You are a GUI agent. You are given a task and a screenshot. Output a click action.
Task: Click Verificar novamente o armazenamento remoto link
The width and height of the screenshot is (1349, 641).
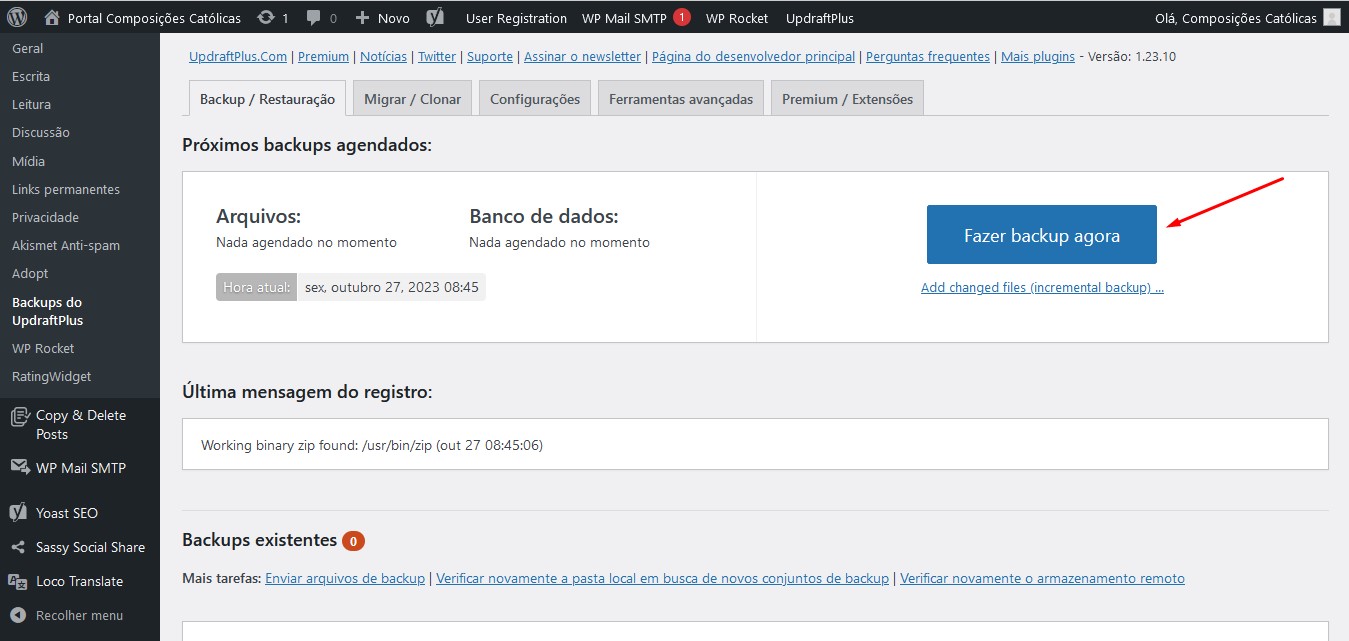[1042, 578]
